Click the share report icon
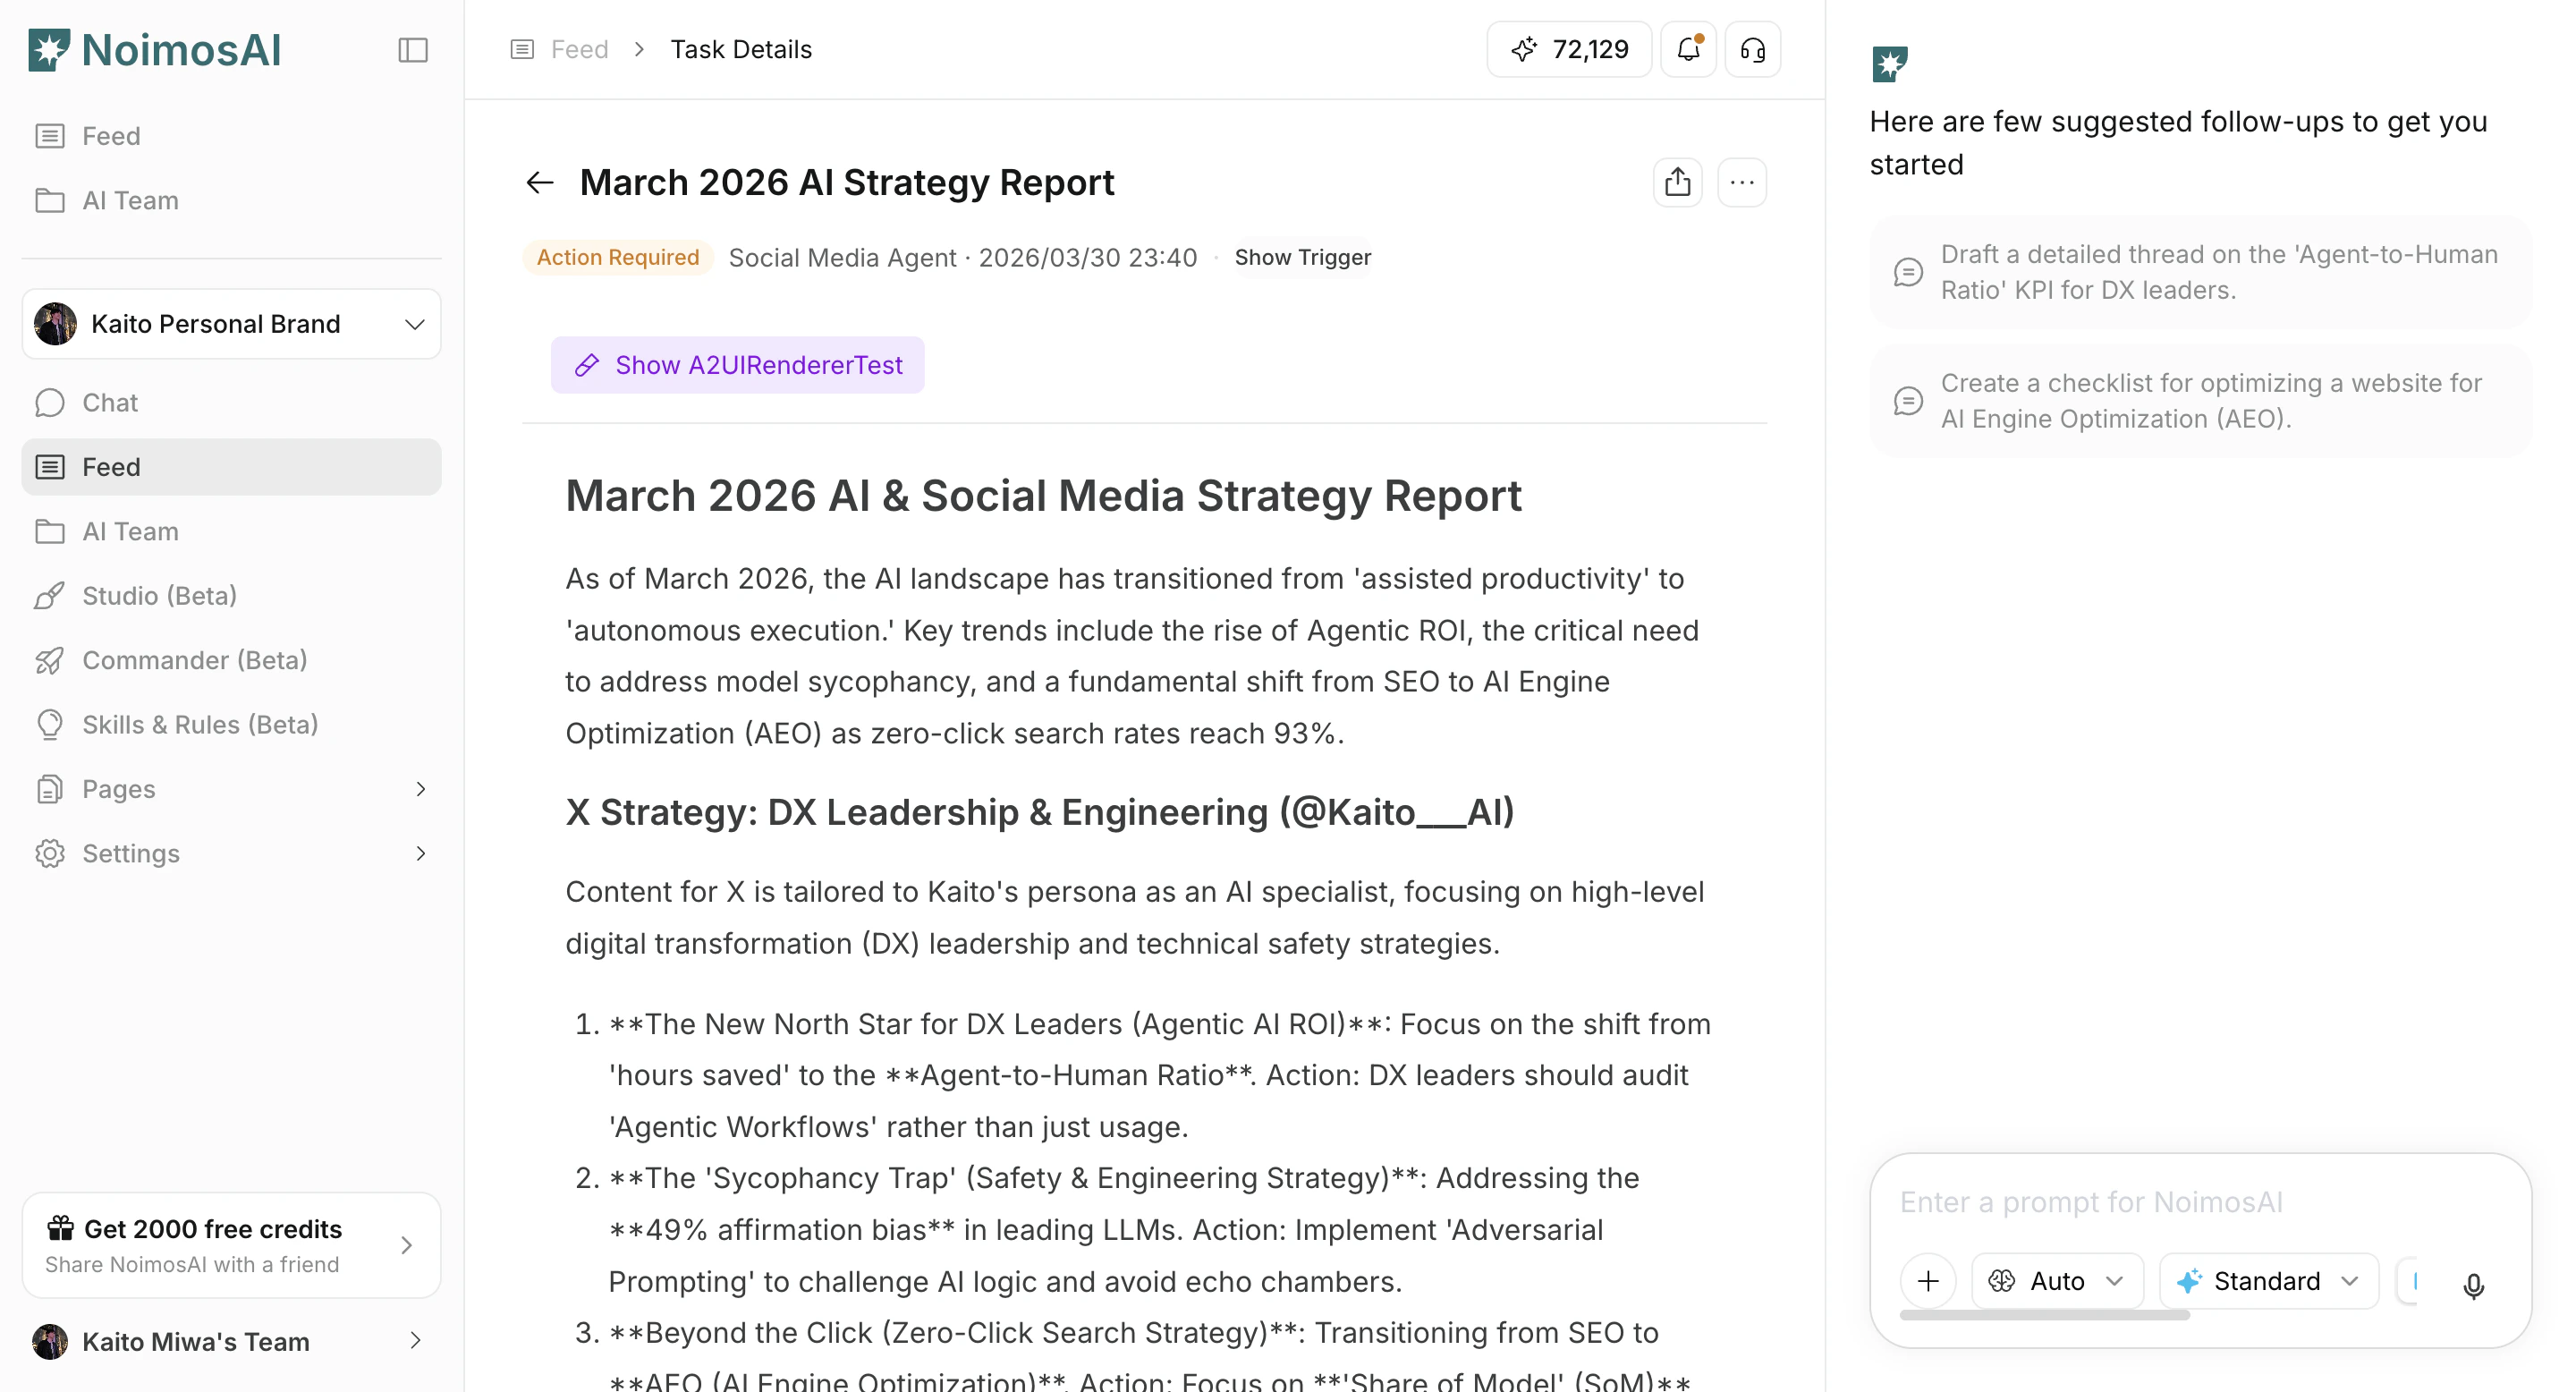This screenshot has width=2576, height=1392. 1677,182
